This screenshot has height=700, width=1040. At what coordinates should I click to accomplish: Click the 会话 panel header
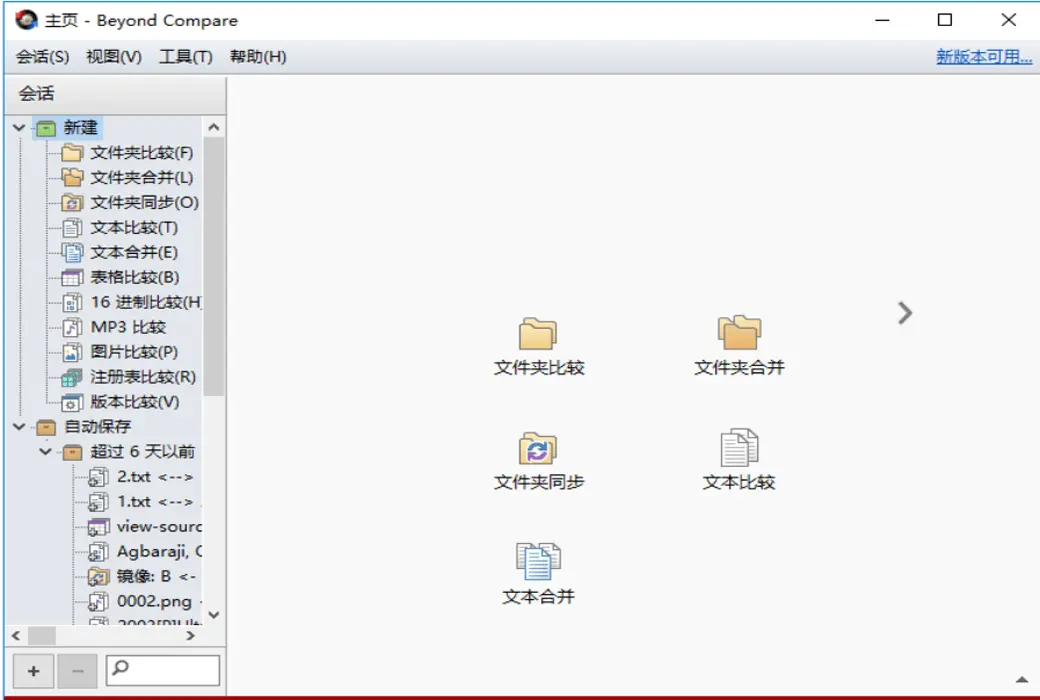coord(115,94)
